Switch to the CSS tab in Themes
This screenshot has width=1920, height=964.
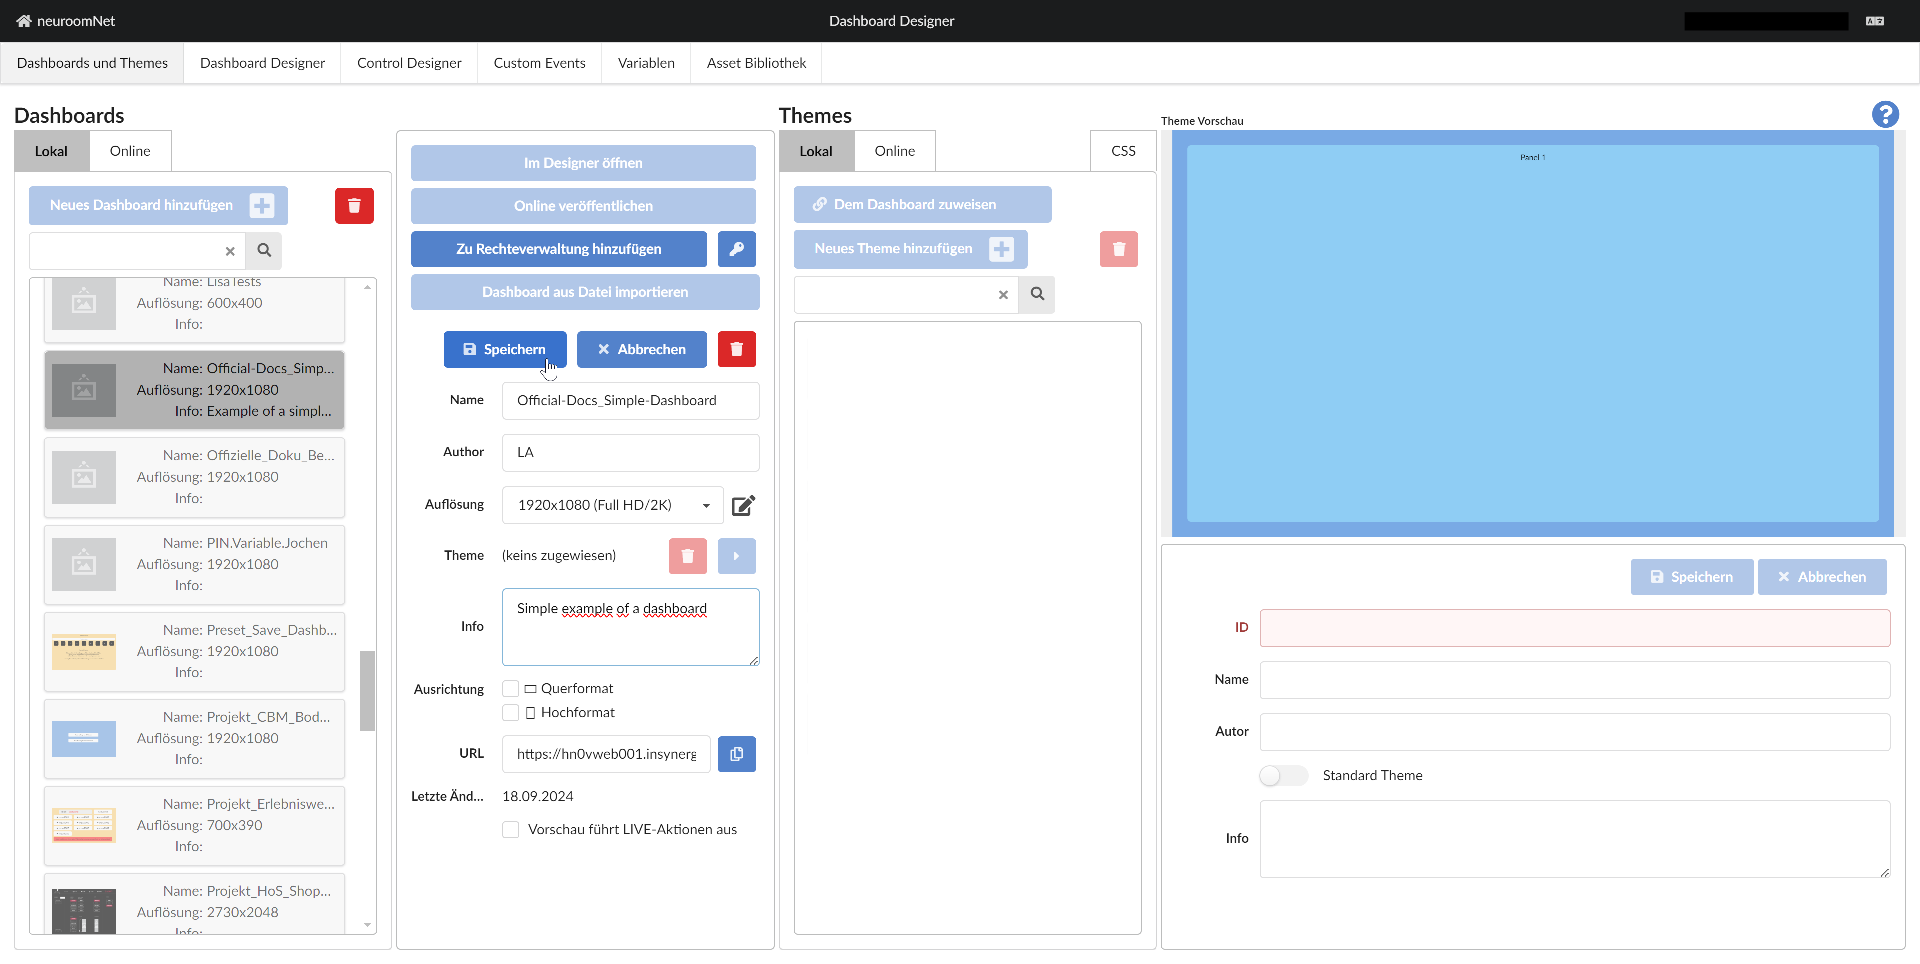pos(1123,151)
